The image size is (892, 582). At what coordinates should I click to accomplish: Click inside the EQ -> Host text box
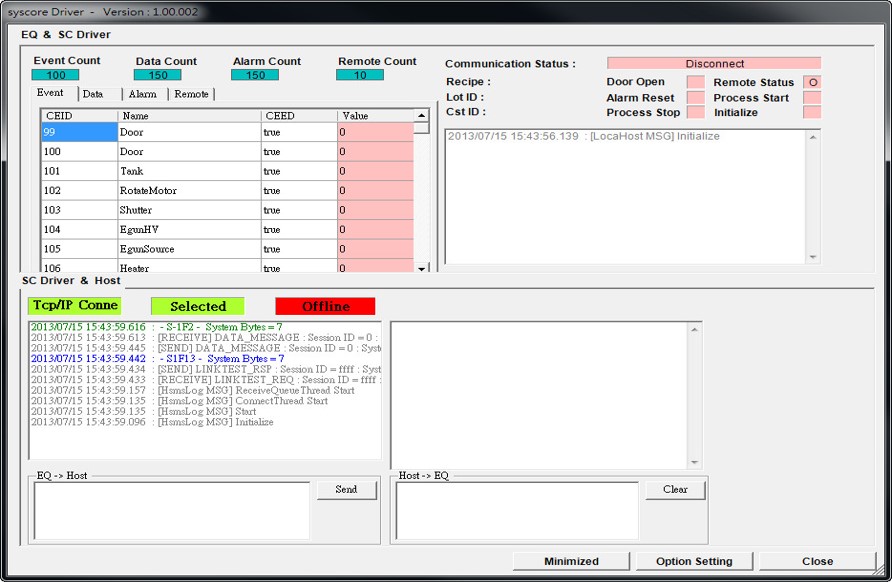(x=172, y=511)
